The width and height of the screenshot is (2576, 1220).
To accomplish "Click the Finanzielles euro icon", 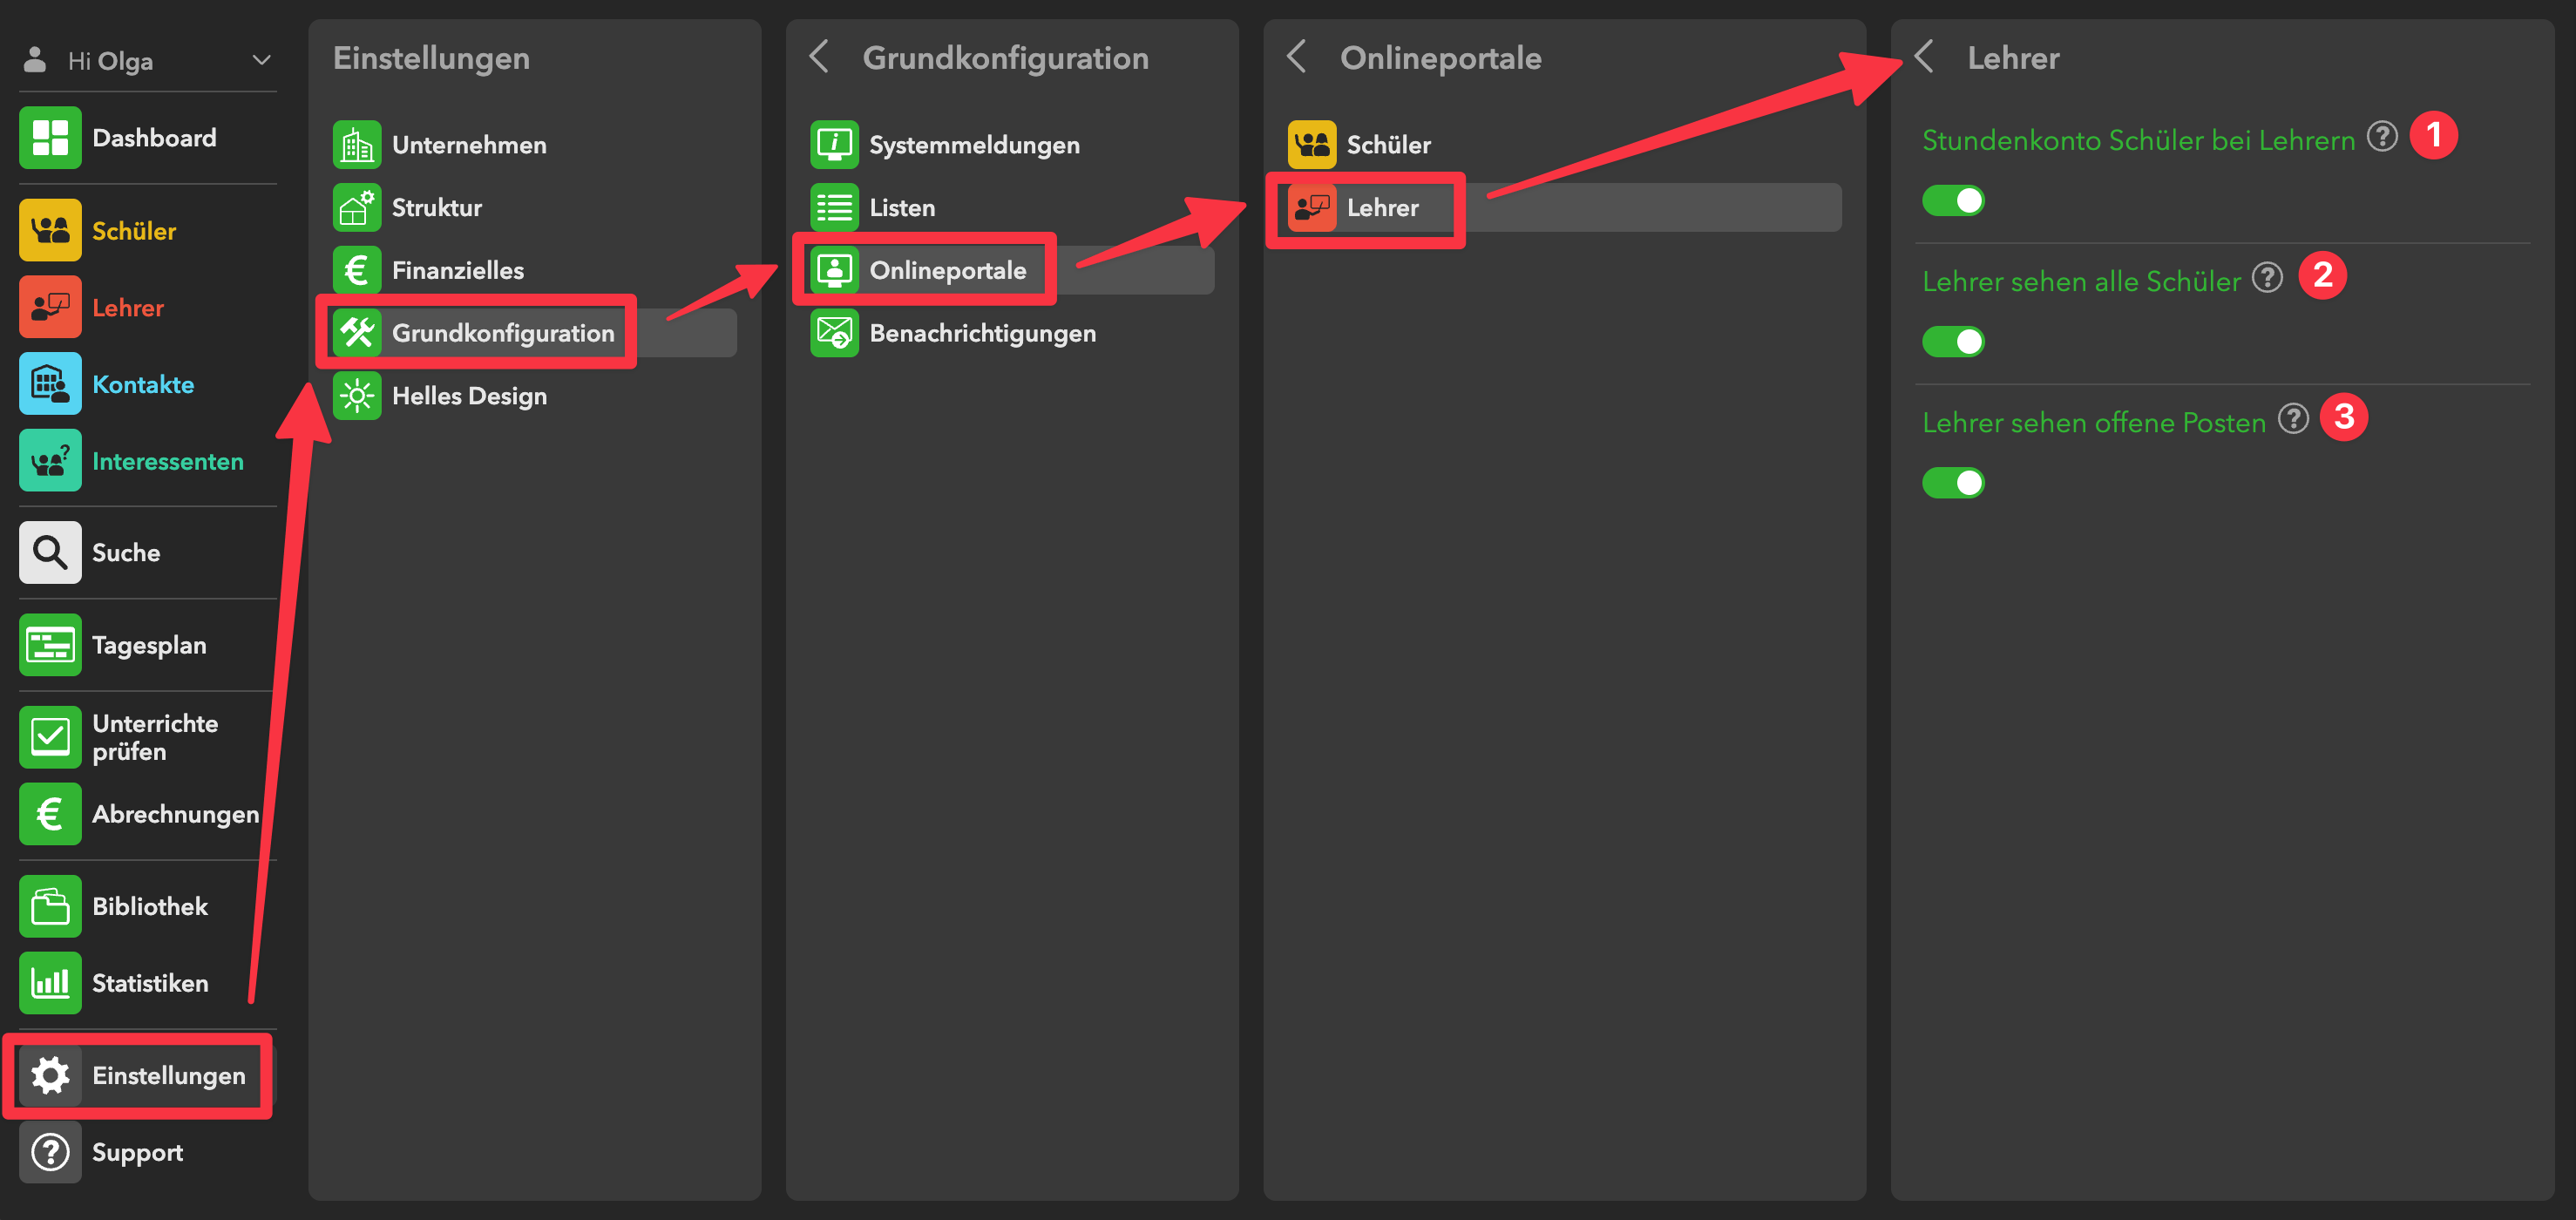I will 357,270.
